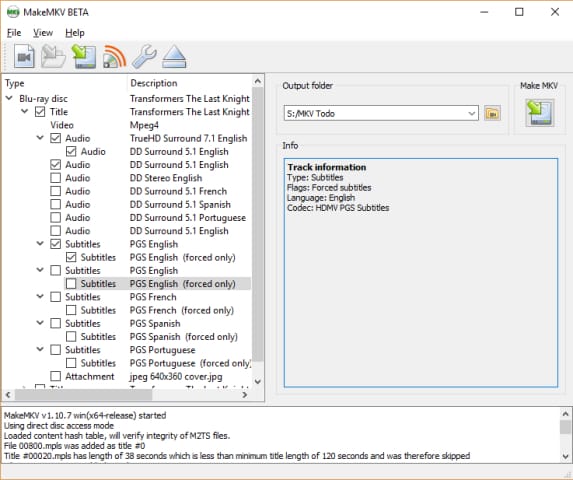Click the stream (orange waves) toolbar icon

point(114,57)
